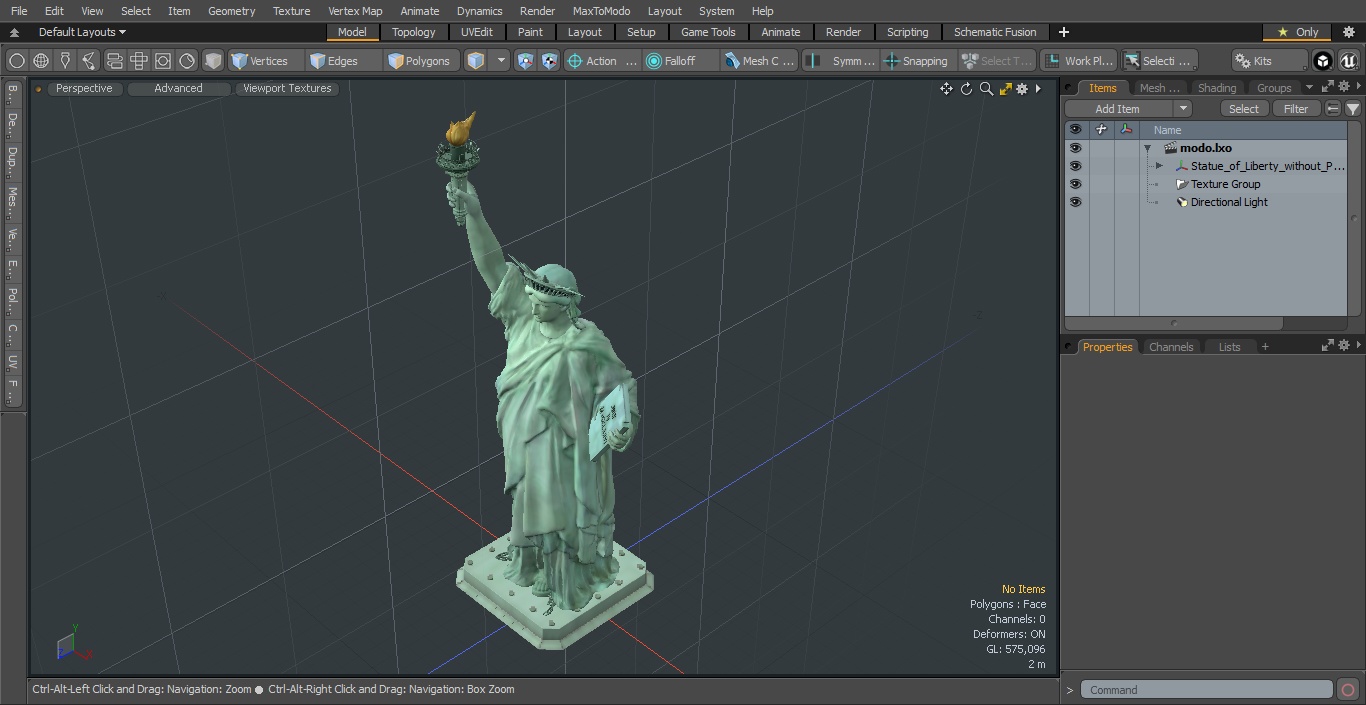Open the MaxToModo menu
The height and width of the screenshot is (705, 1366).
(601, 11)
